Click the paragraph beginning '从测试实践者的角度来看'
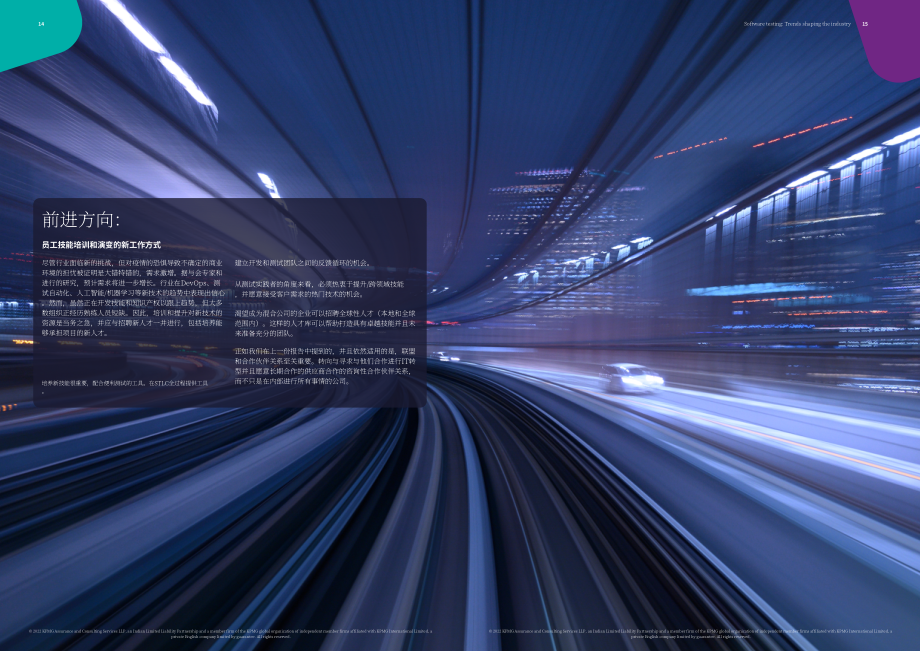The image size is (920, 651). pyautogui.click(x=320, y=289)
